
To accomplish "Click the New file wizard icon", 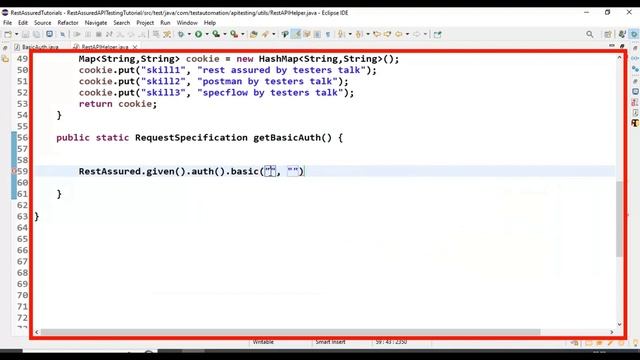I will pos(8,34).
